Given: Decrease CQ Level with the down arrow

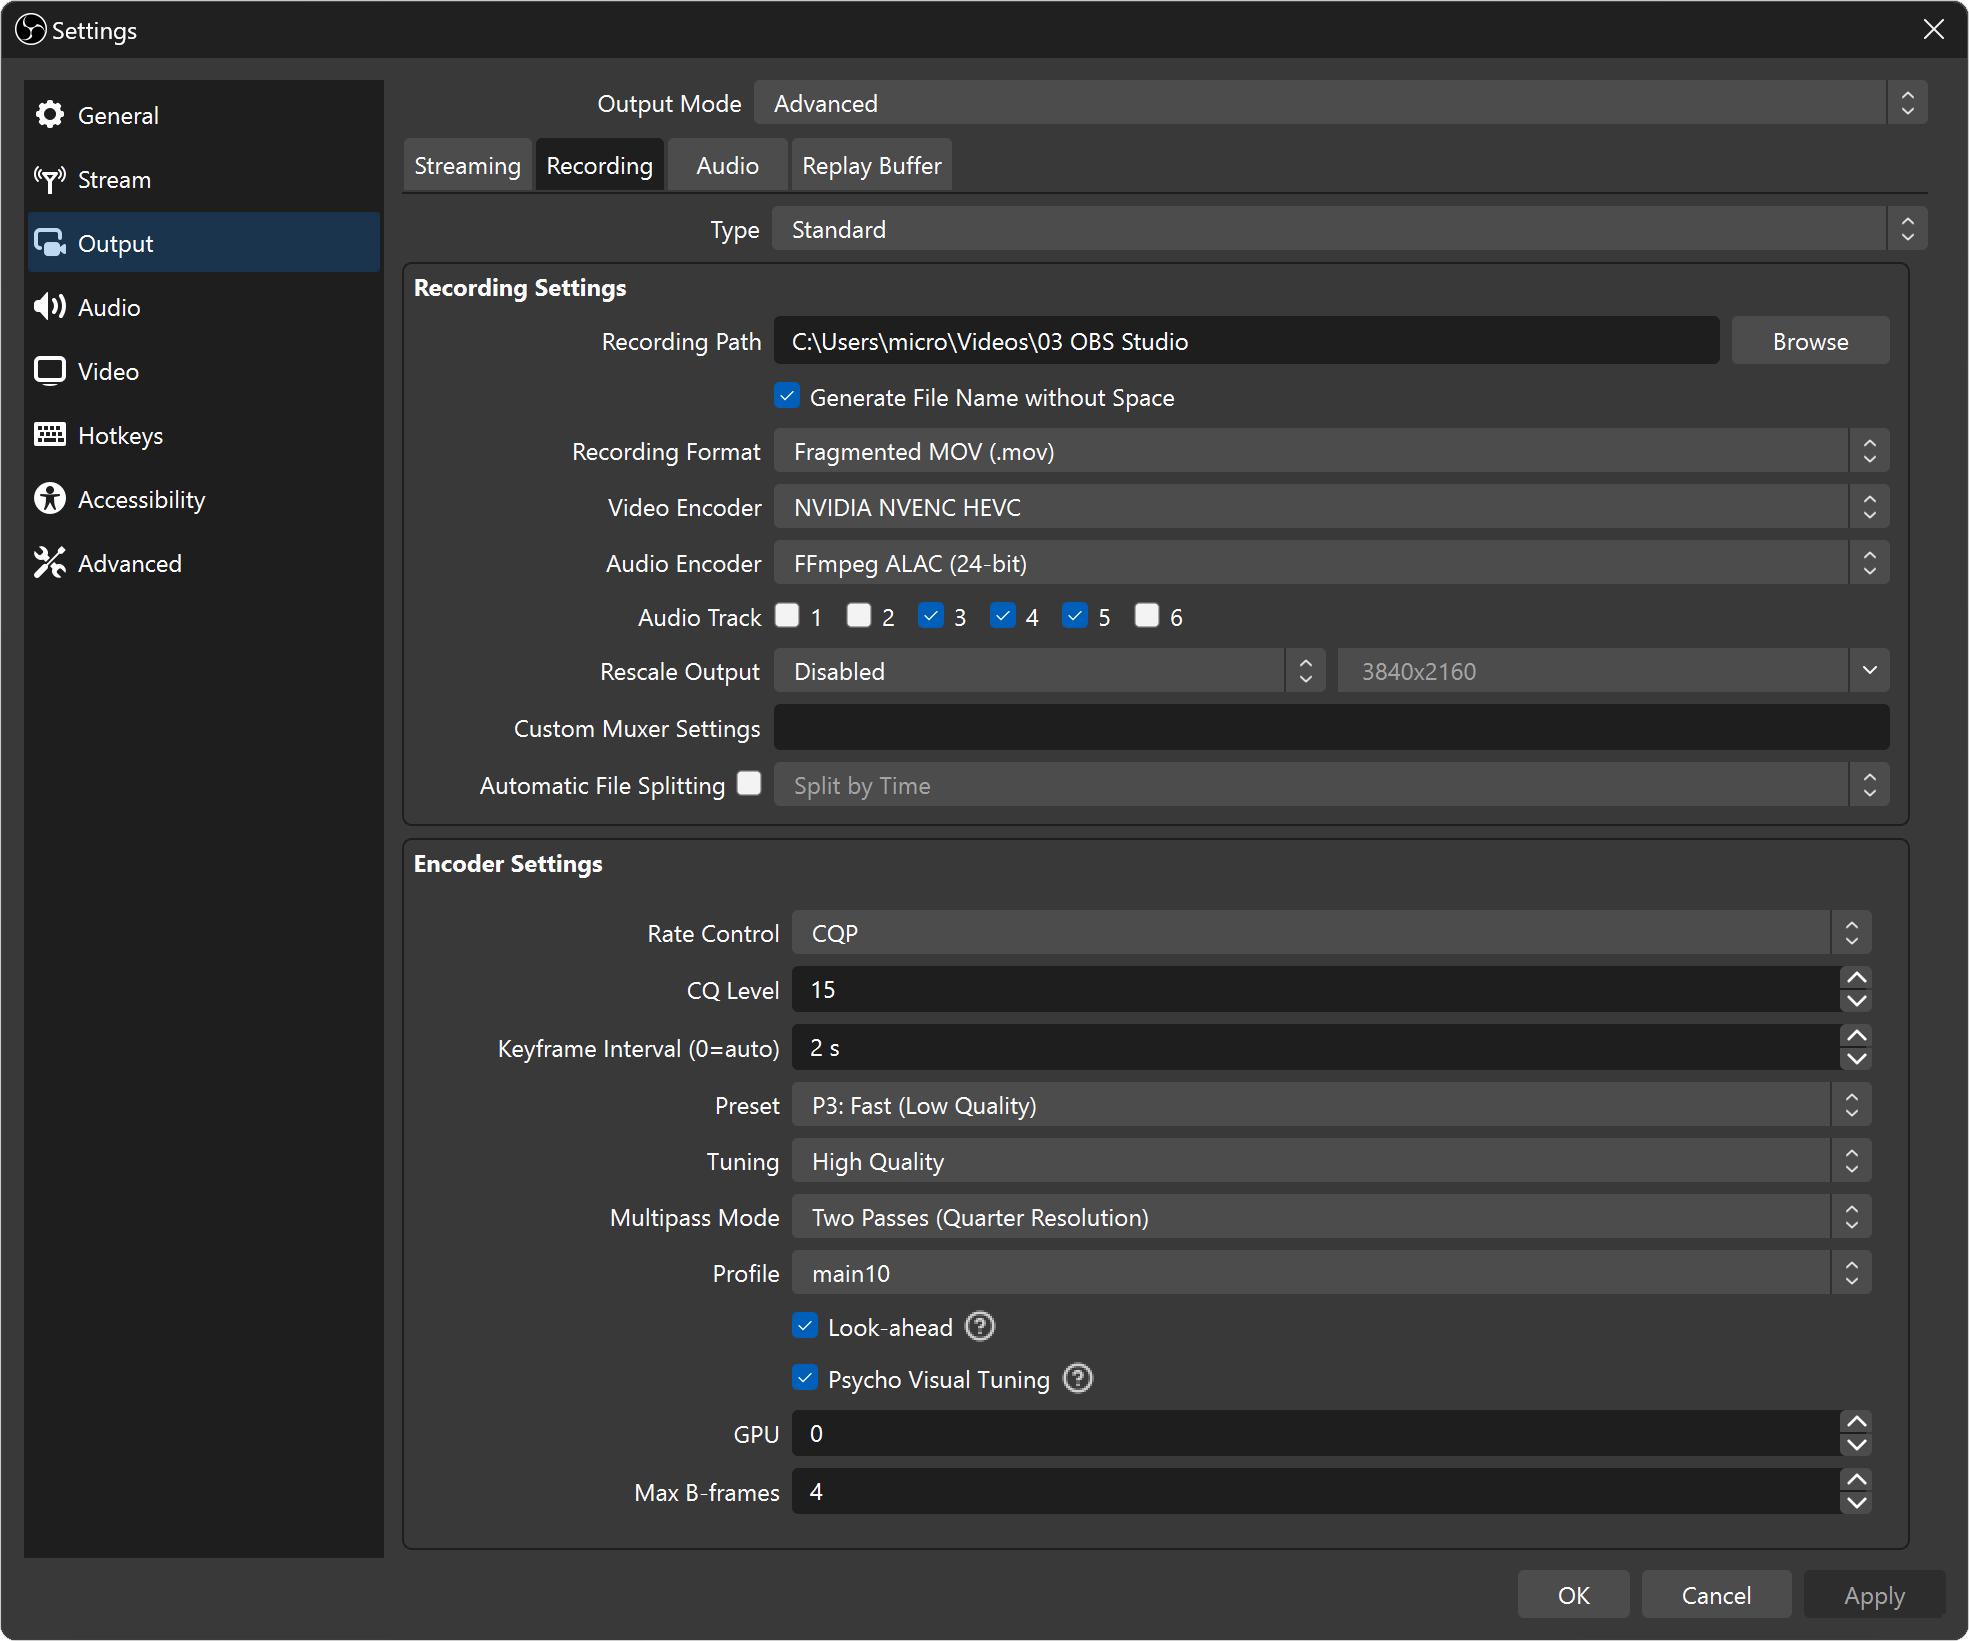Looking at the screenshot, I should click(1857, 1001).
